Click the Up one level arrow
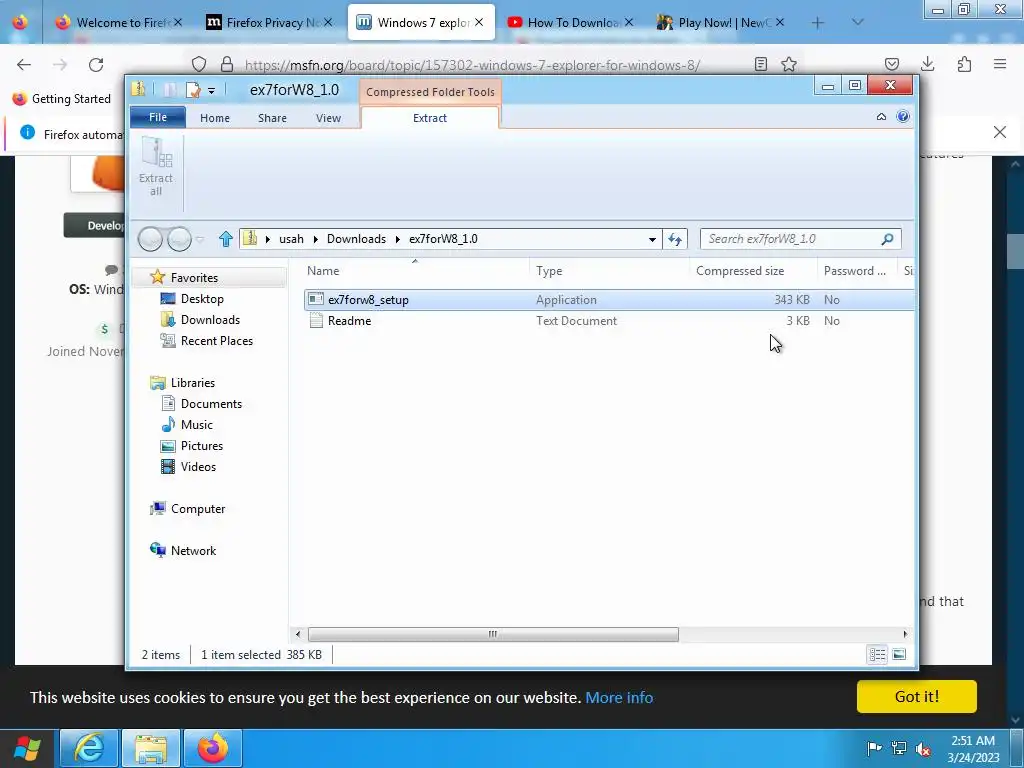The width and height of the screenshot is (1024, 768). point(226,239)
